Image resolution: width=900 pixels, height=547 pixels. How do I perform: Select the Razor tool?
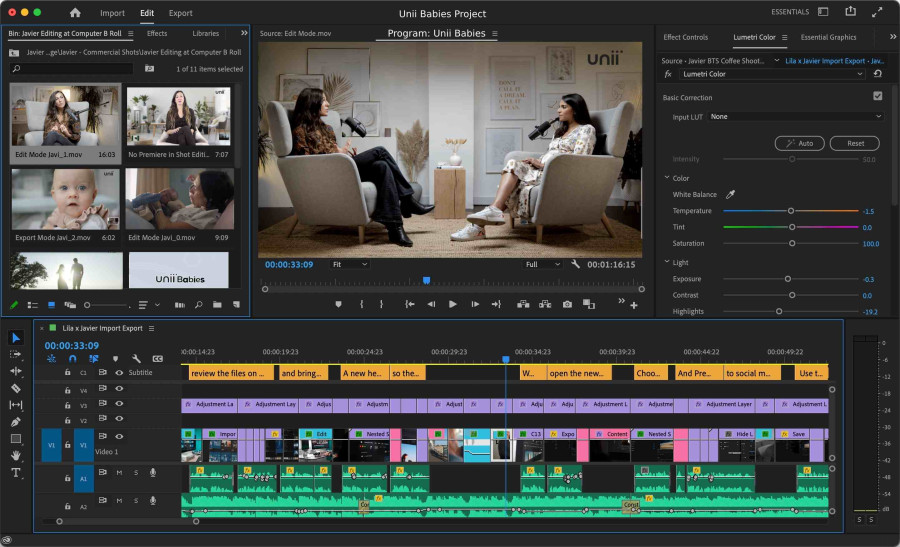(x=16, y=388)
